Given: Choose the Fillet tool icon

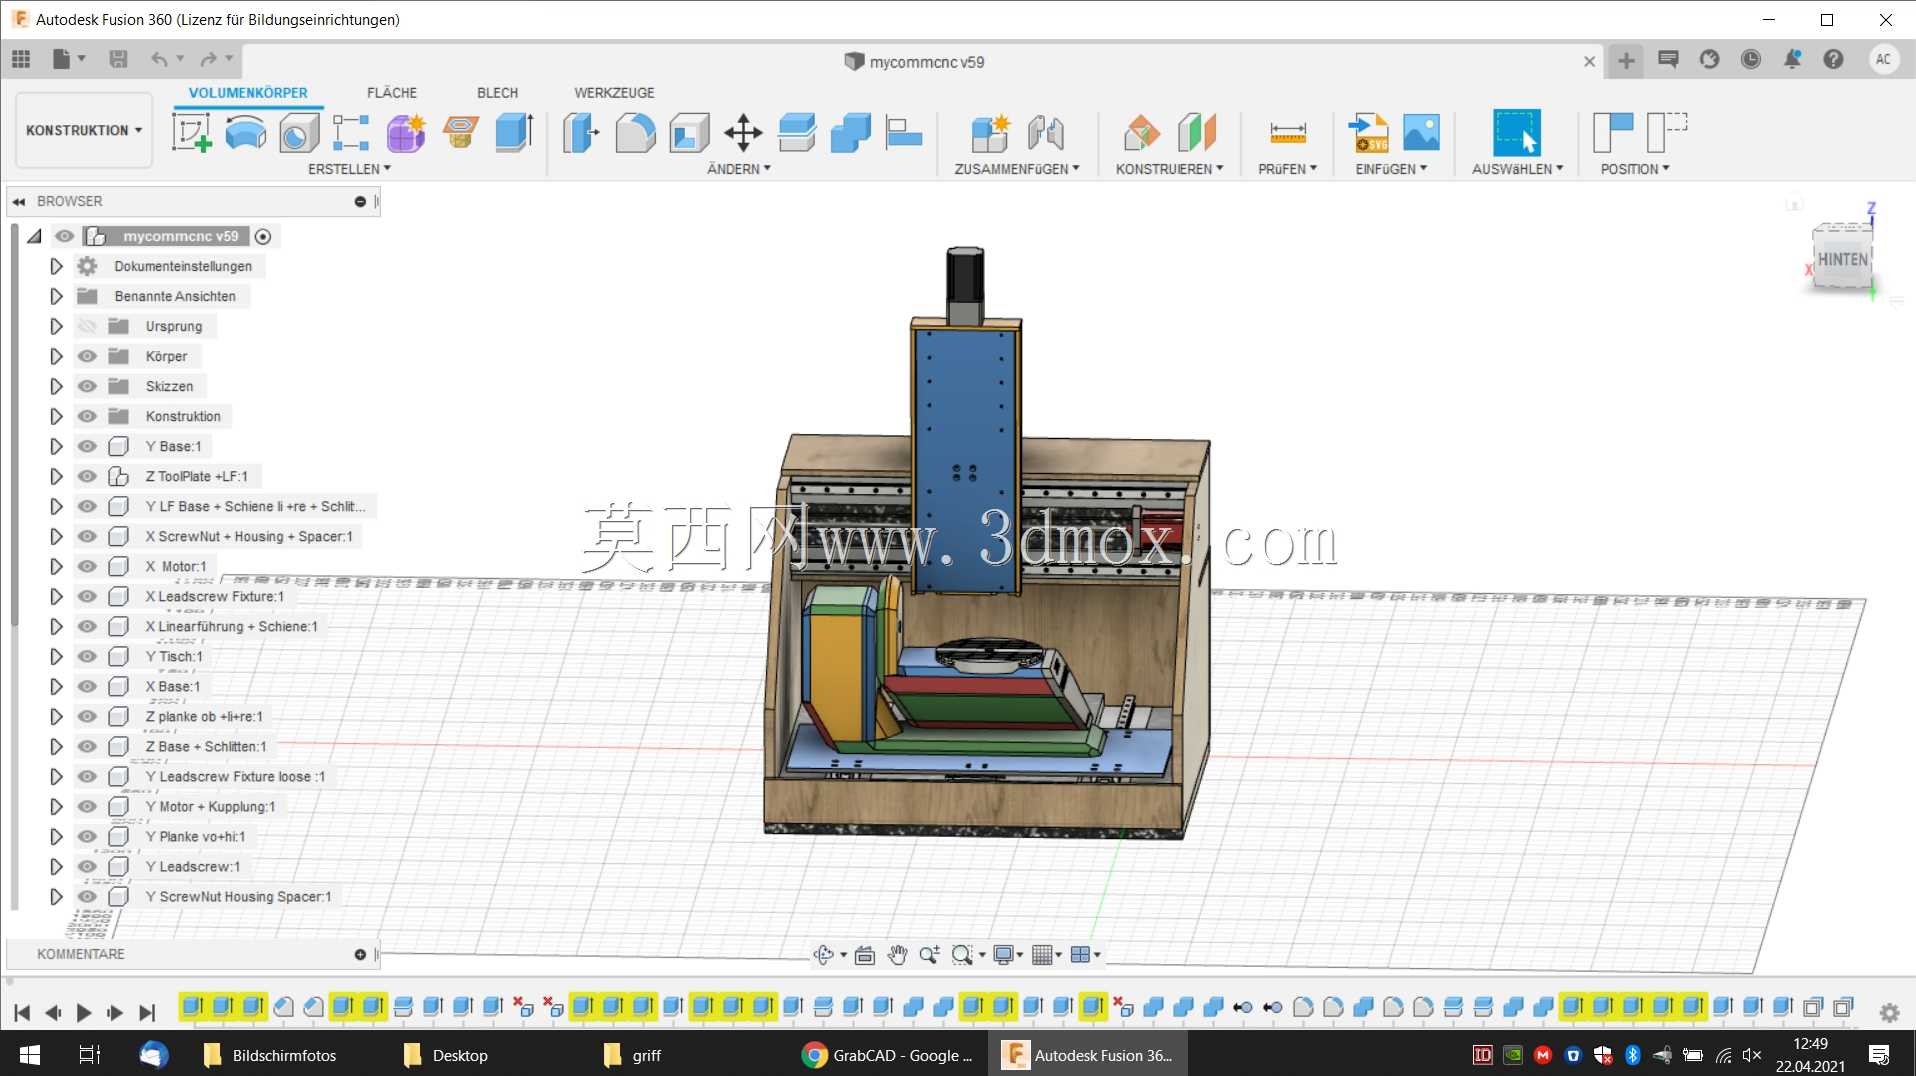Looking at the screenshot, I should click(x=635, y=132).
